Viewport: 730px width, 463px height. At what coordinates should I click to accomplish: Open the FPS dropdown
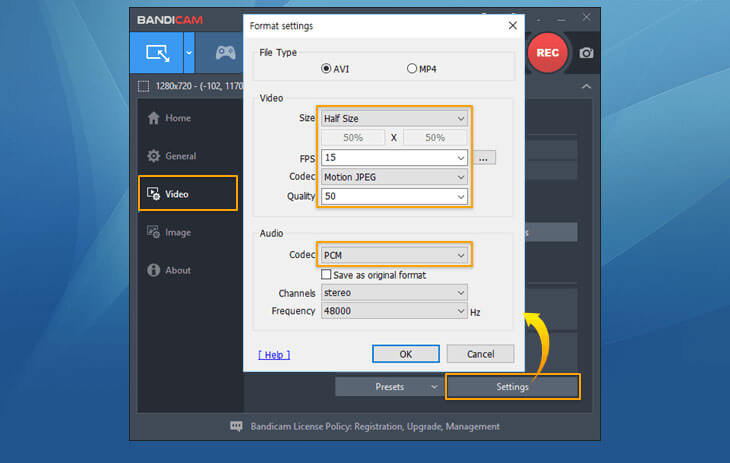(x=394, y=157)
